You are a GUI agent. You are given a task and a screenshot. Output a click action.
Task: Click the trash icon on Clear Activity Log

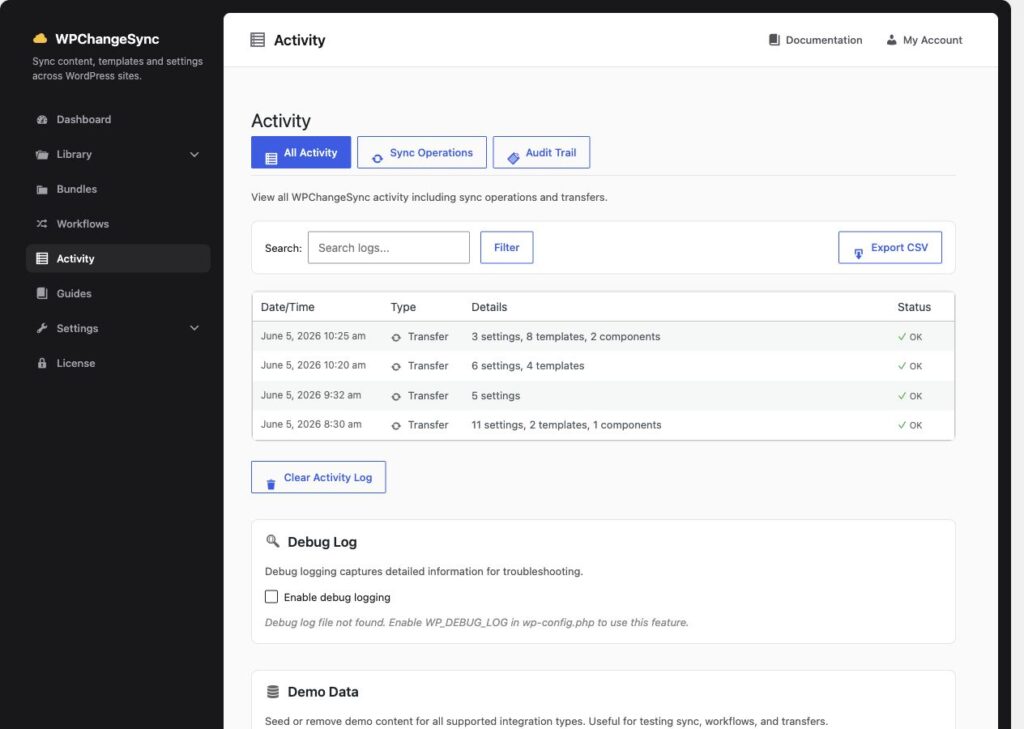tap(271, 484)
